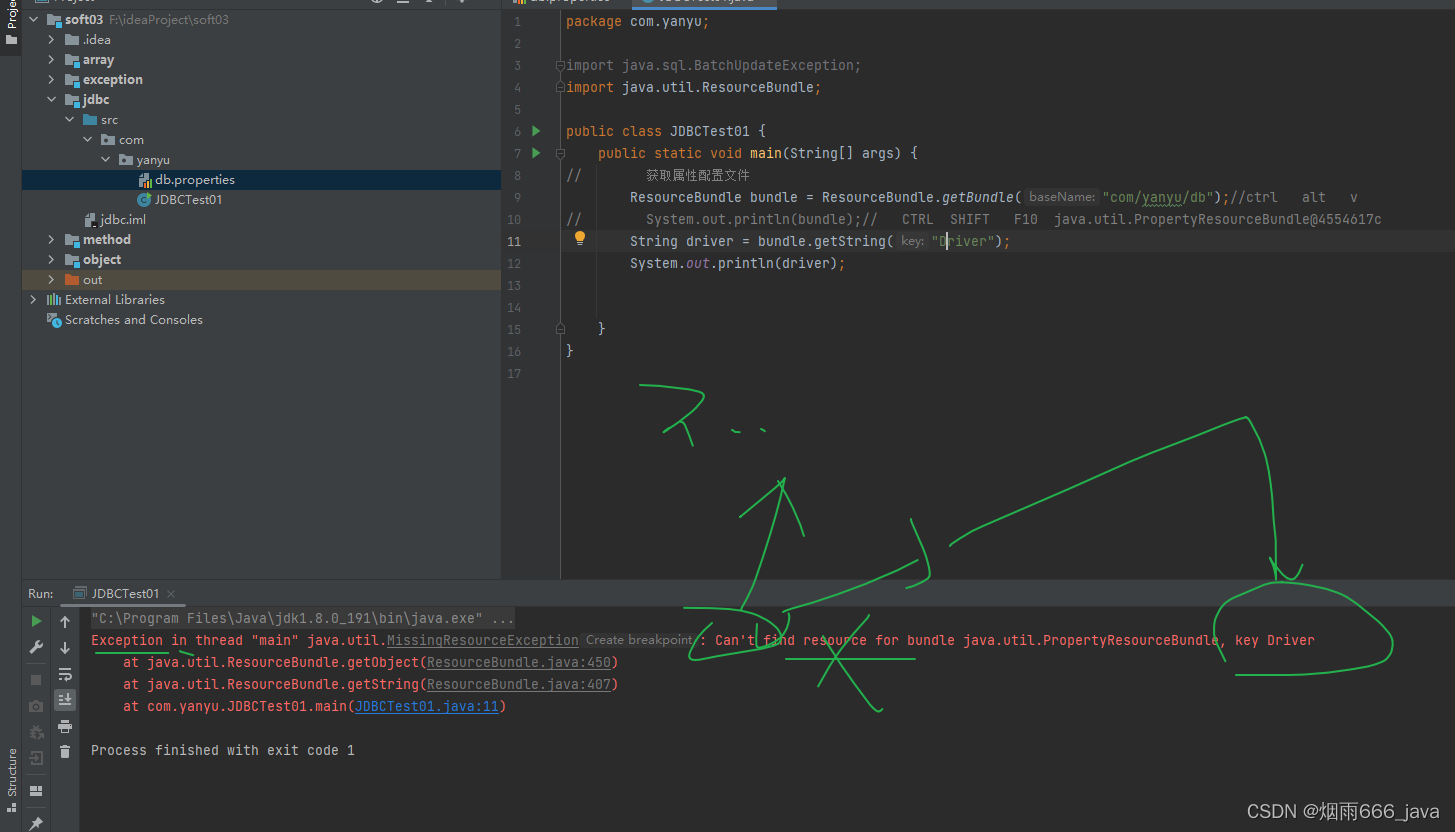Click Create breakpoint inlay in console
Viewport: 1455px width, 832px height.
(x=638, y=640)
